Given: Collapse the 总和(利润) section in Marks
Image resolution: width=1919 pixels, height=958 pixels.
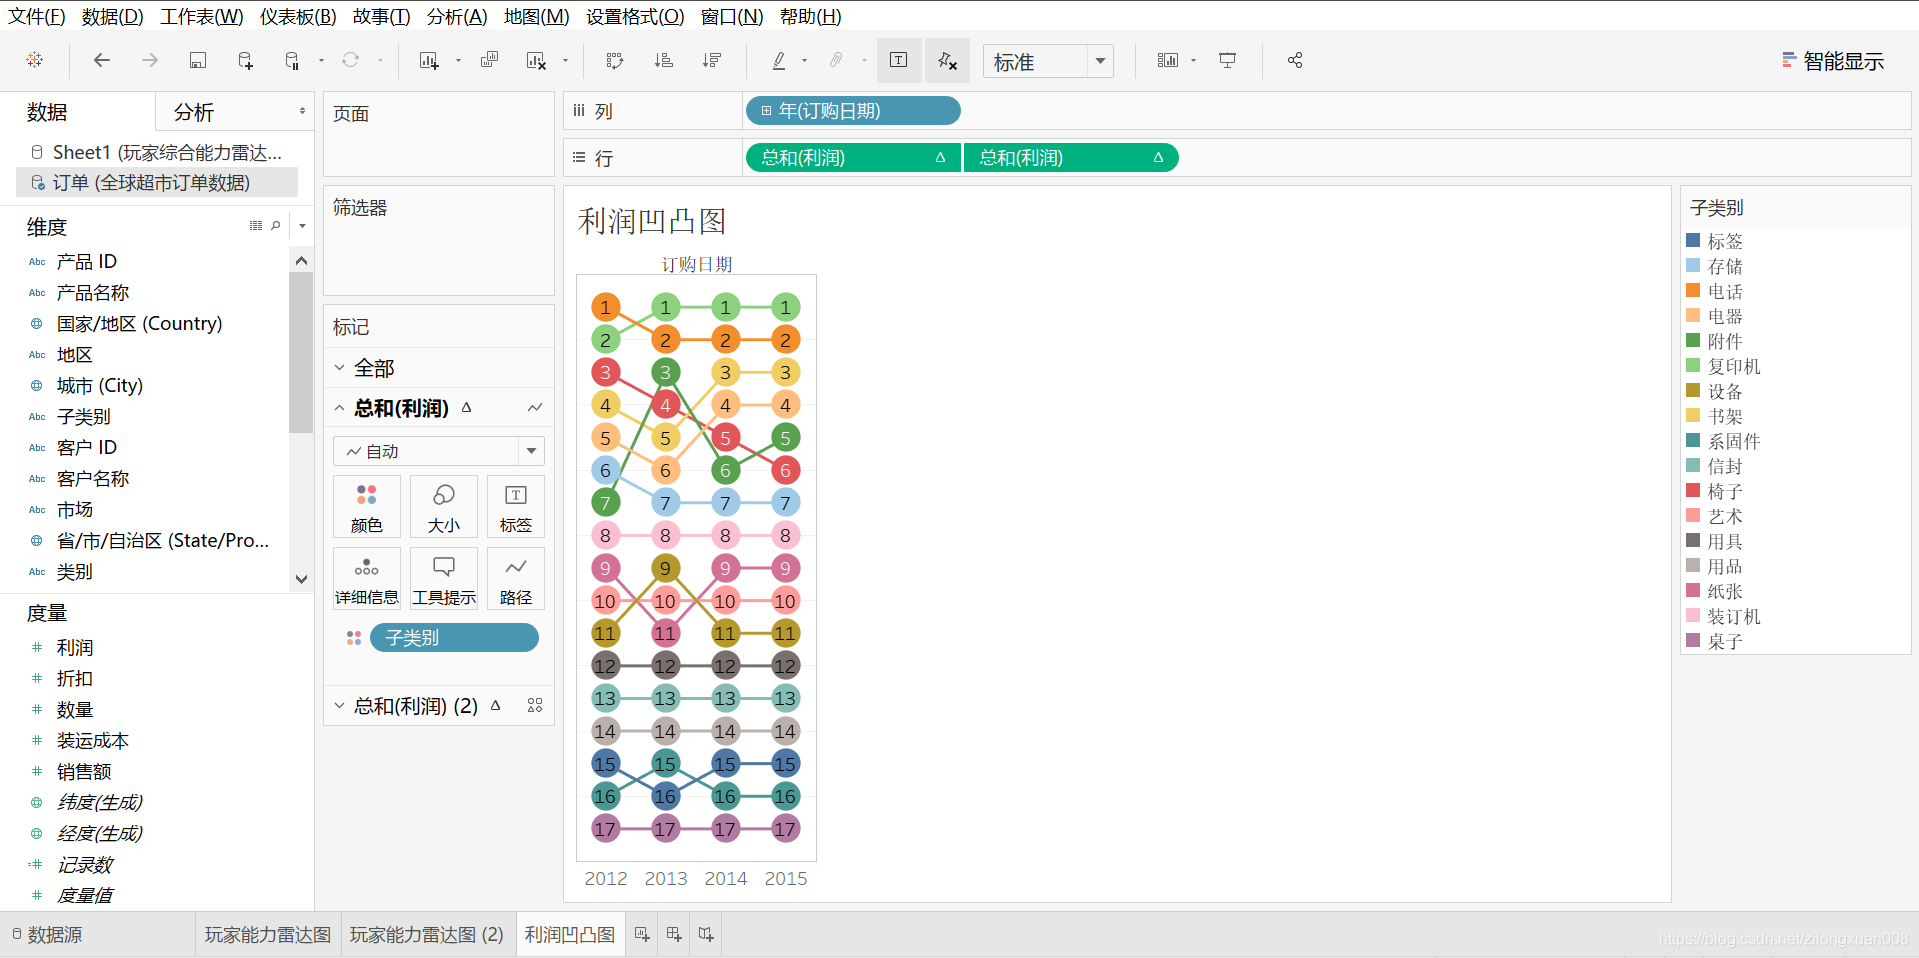Looking at the screenshot, I should point(340,407).
